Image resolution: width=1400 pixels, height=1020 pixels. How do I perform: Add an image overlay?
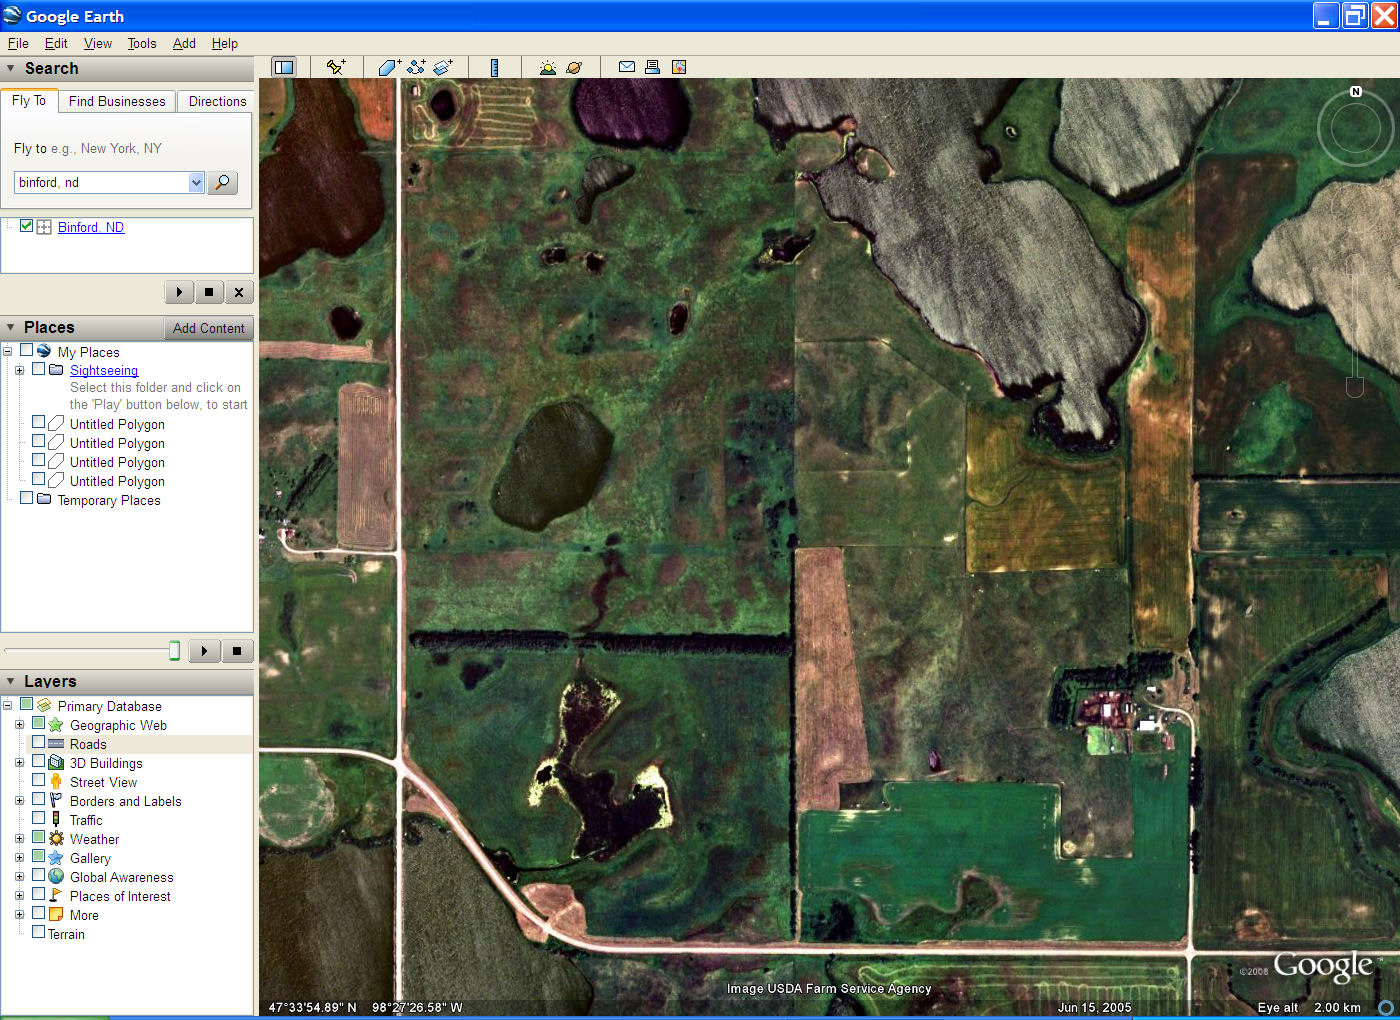(443, 67)
